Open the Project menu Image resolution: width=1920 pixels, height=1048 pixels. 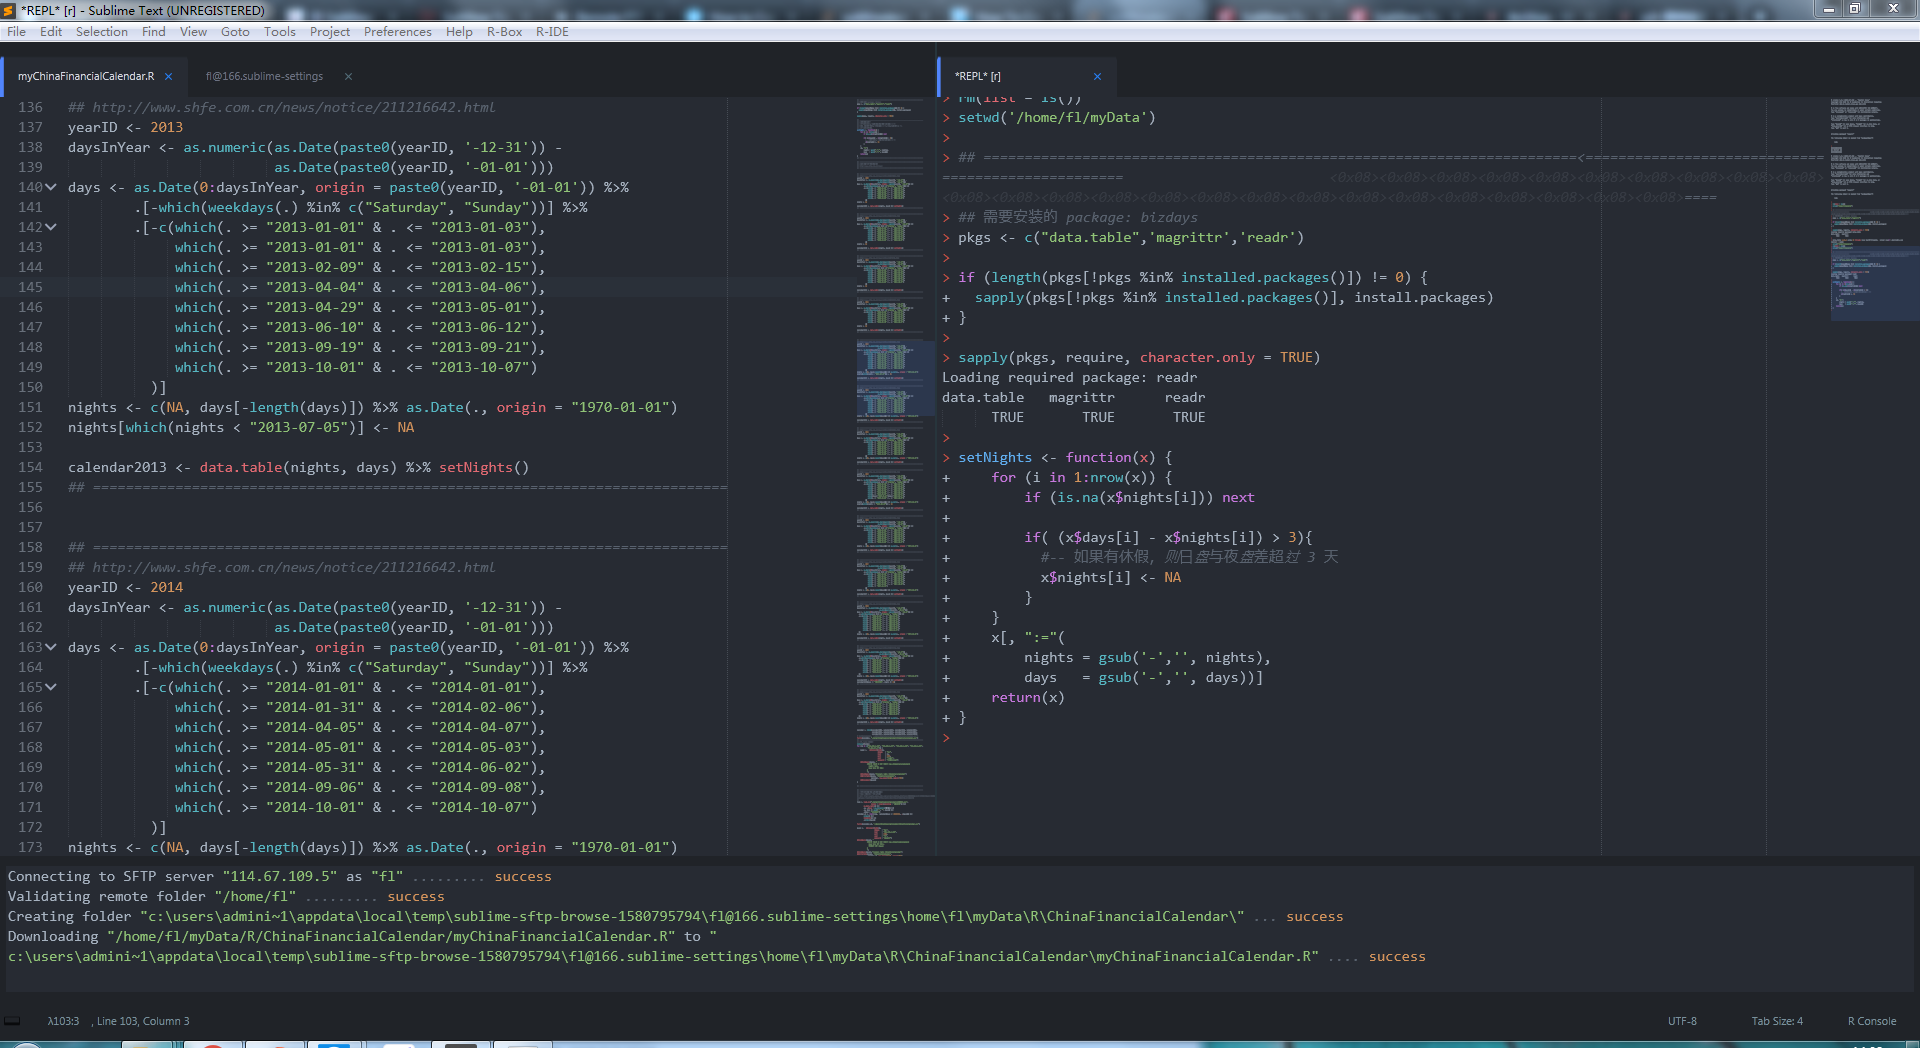tap(330, 32)
